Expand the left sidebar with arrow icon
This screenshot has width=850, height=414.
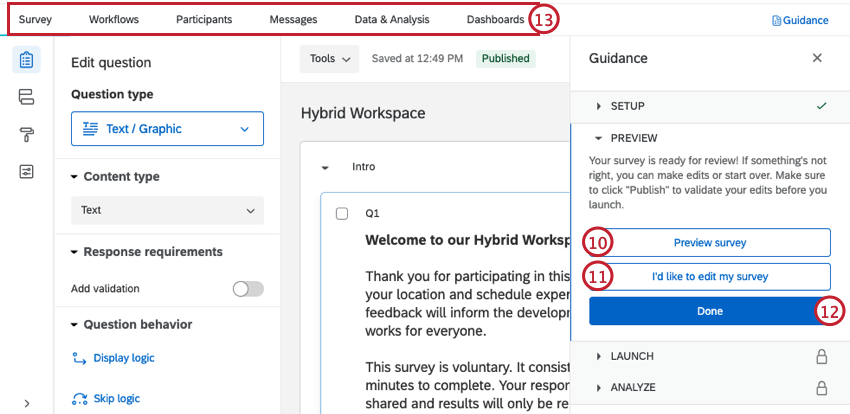tap(26, 403)
